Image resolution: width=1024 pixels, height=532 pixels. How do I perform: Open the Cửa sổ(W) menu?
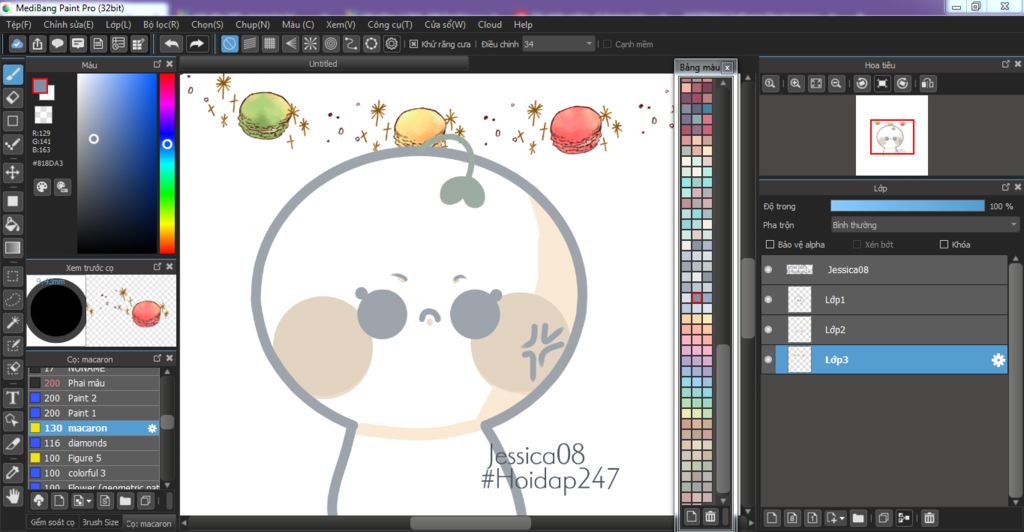445,24
